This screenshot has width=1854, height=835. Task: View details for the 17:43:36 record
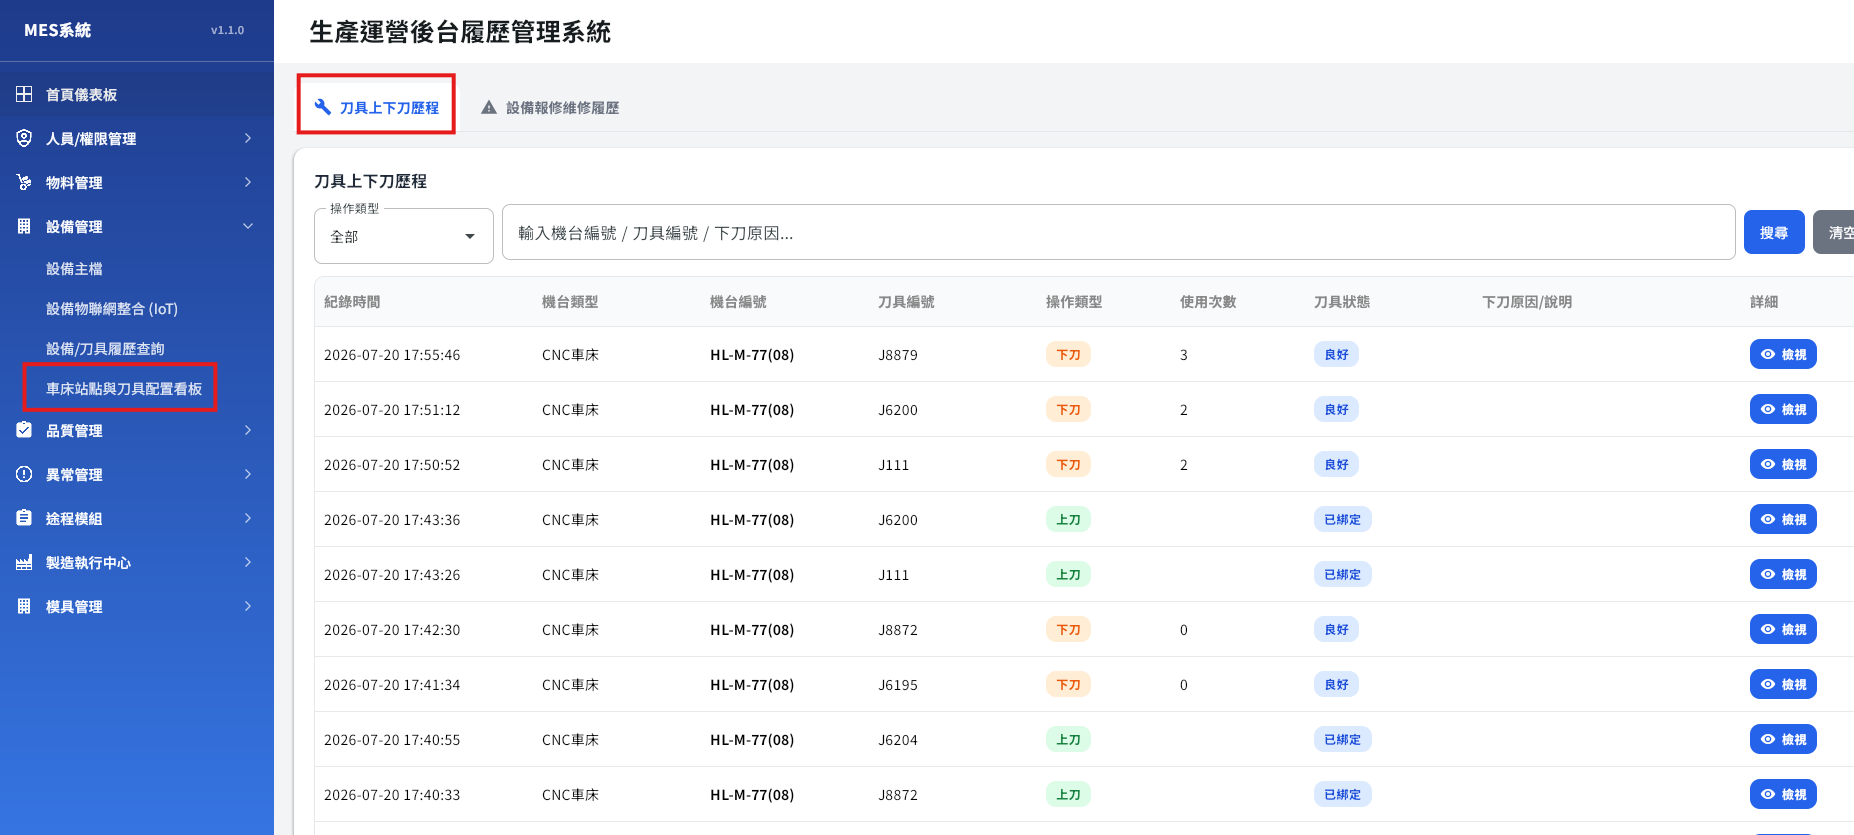(1783, 519)
